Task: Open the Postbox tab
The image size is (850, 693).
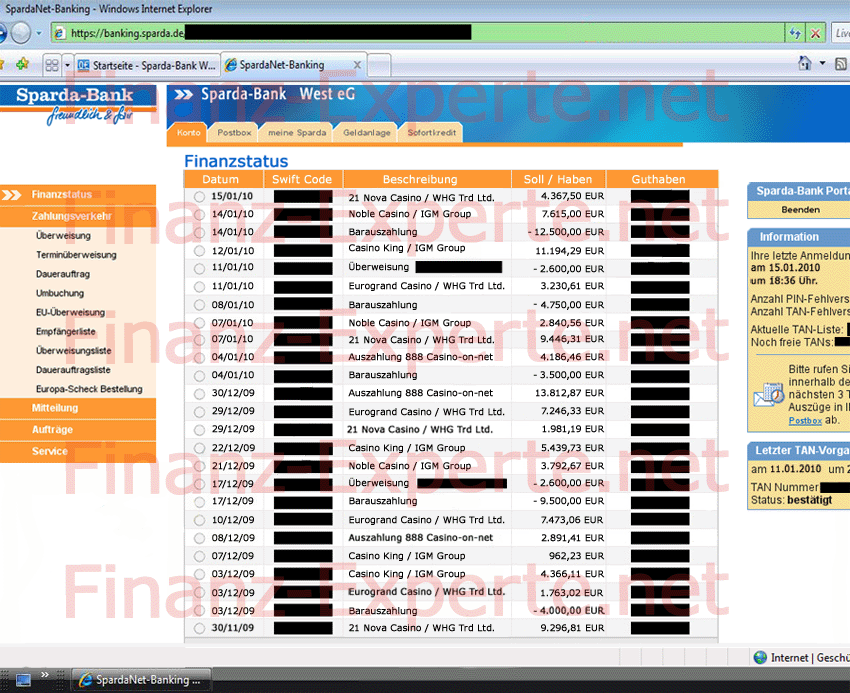Action: 234,133
